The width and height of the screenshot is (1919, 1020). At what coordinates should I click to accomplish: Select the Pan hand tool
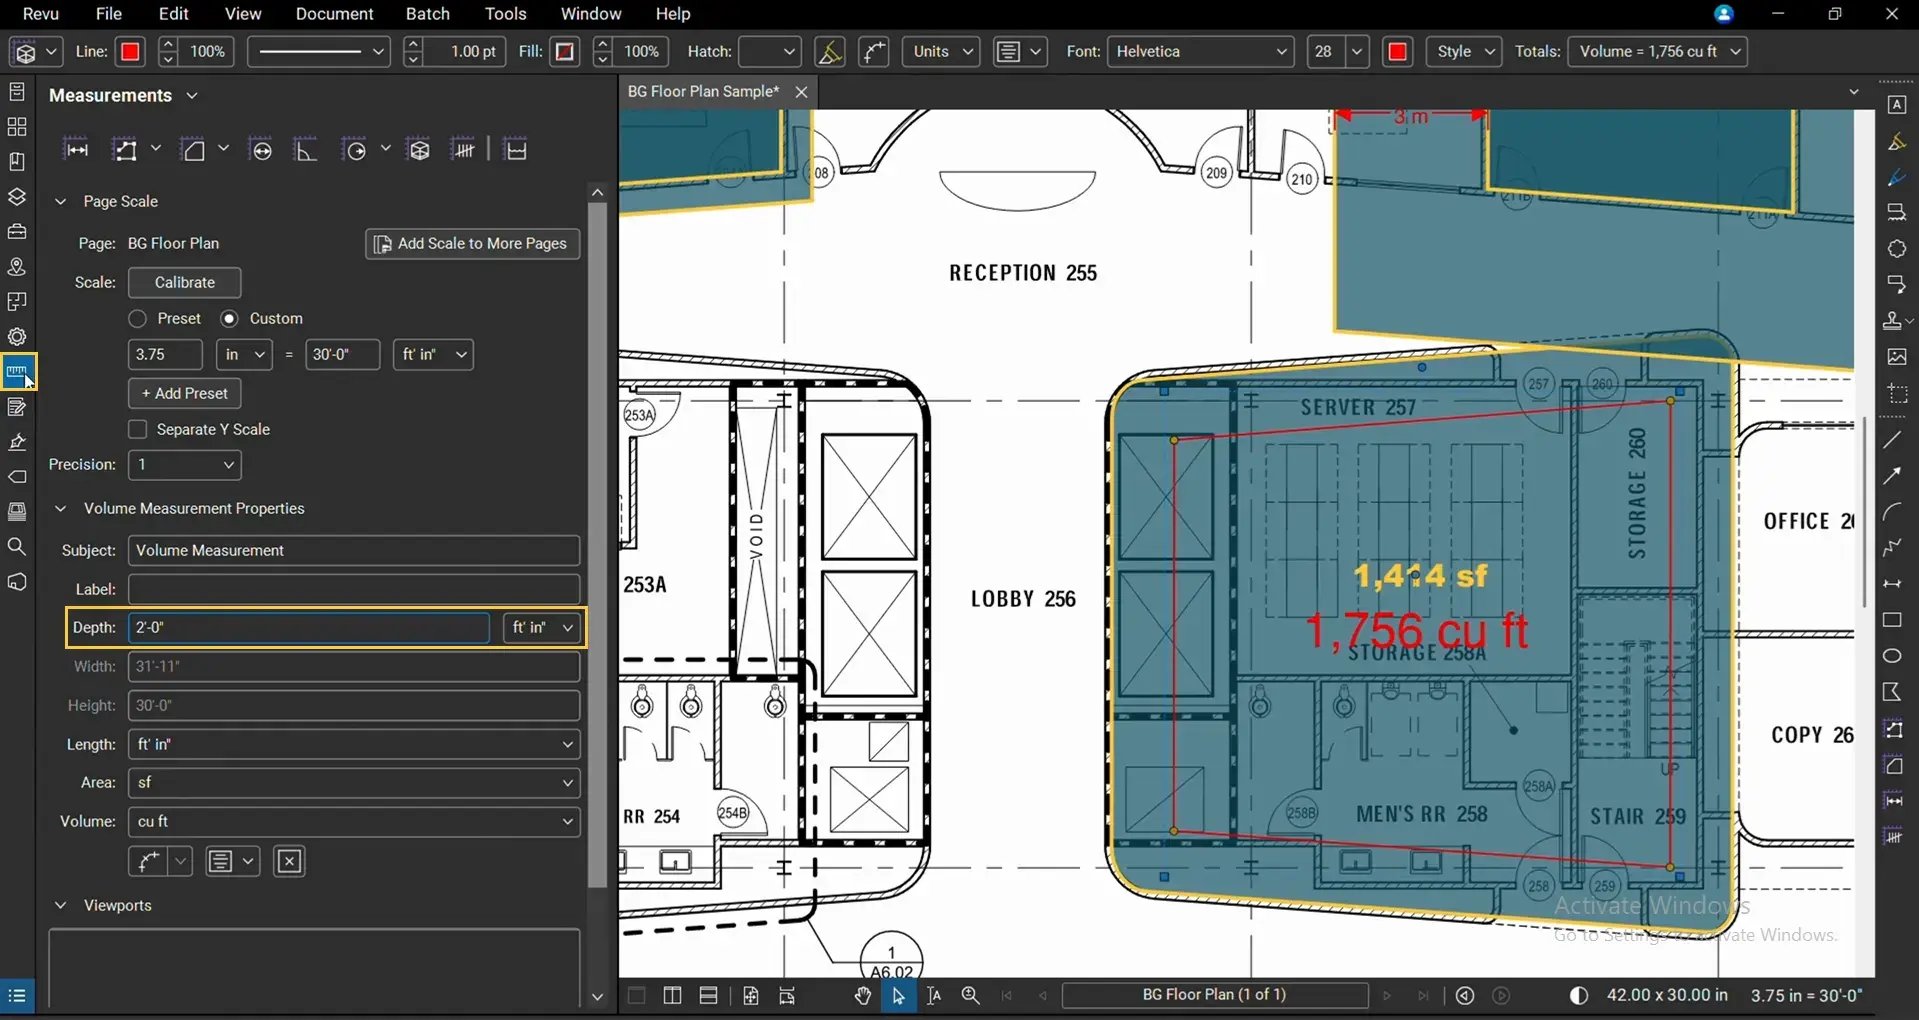[x=863, y=996]
